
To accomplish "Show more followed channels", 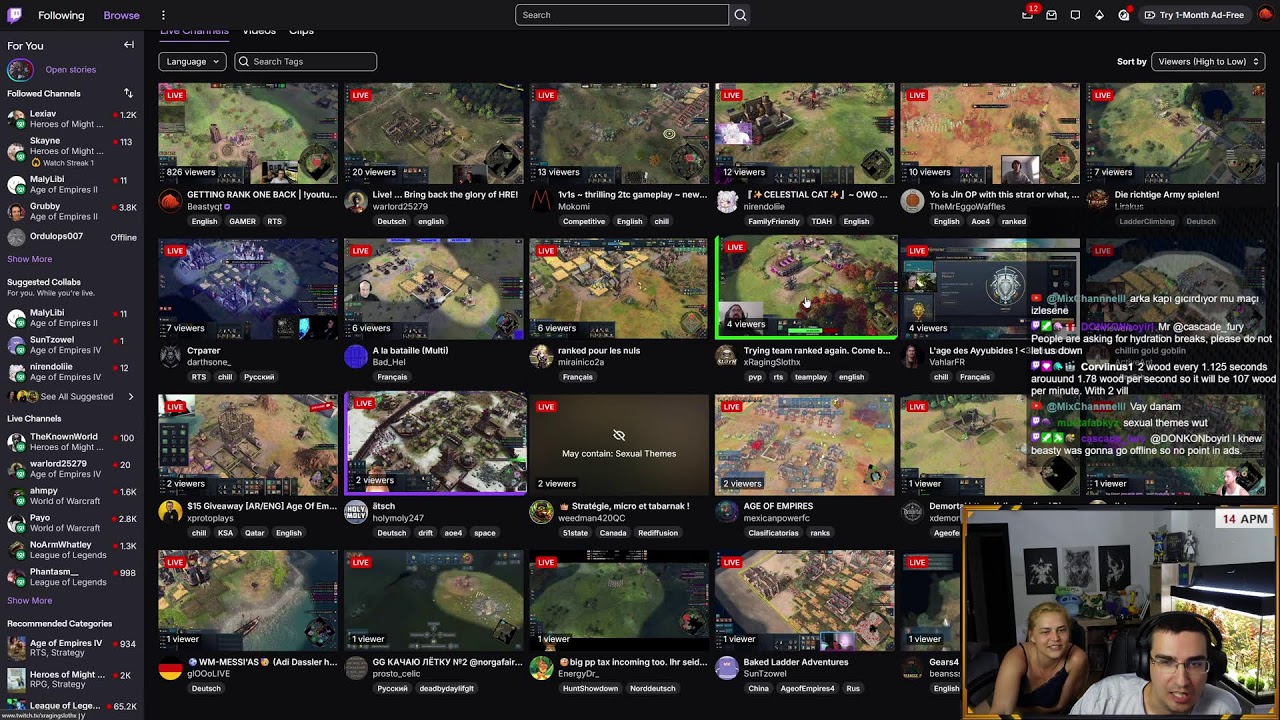I will point(29,259).
